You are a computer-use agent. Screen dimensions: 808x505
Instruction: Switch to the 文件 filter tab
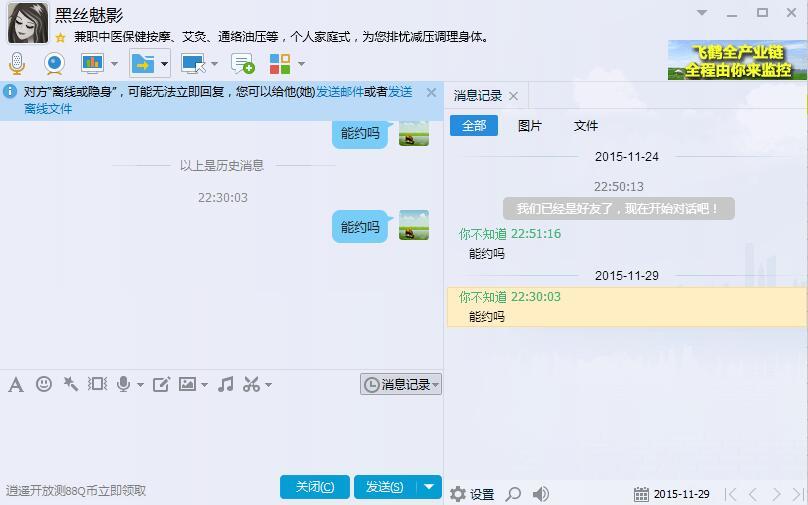point(586,126)
